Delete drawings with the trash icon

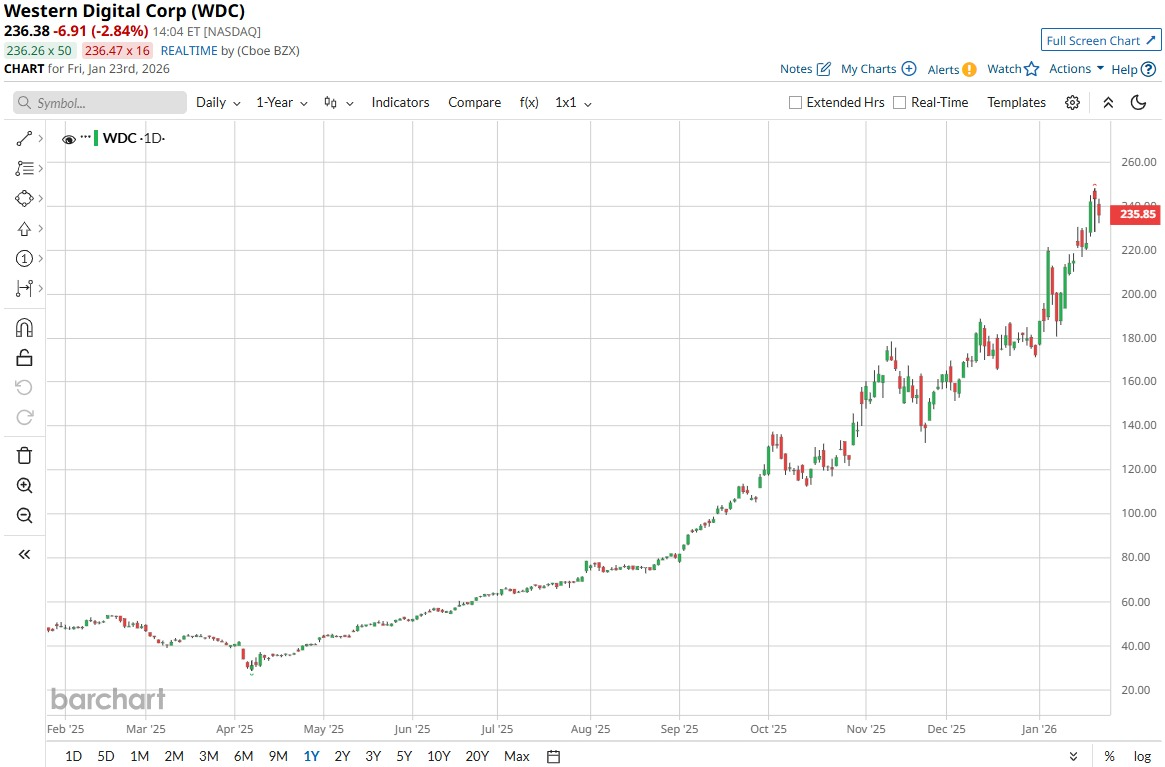coord(24,456)
